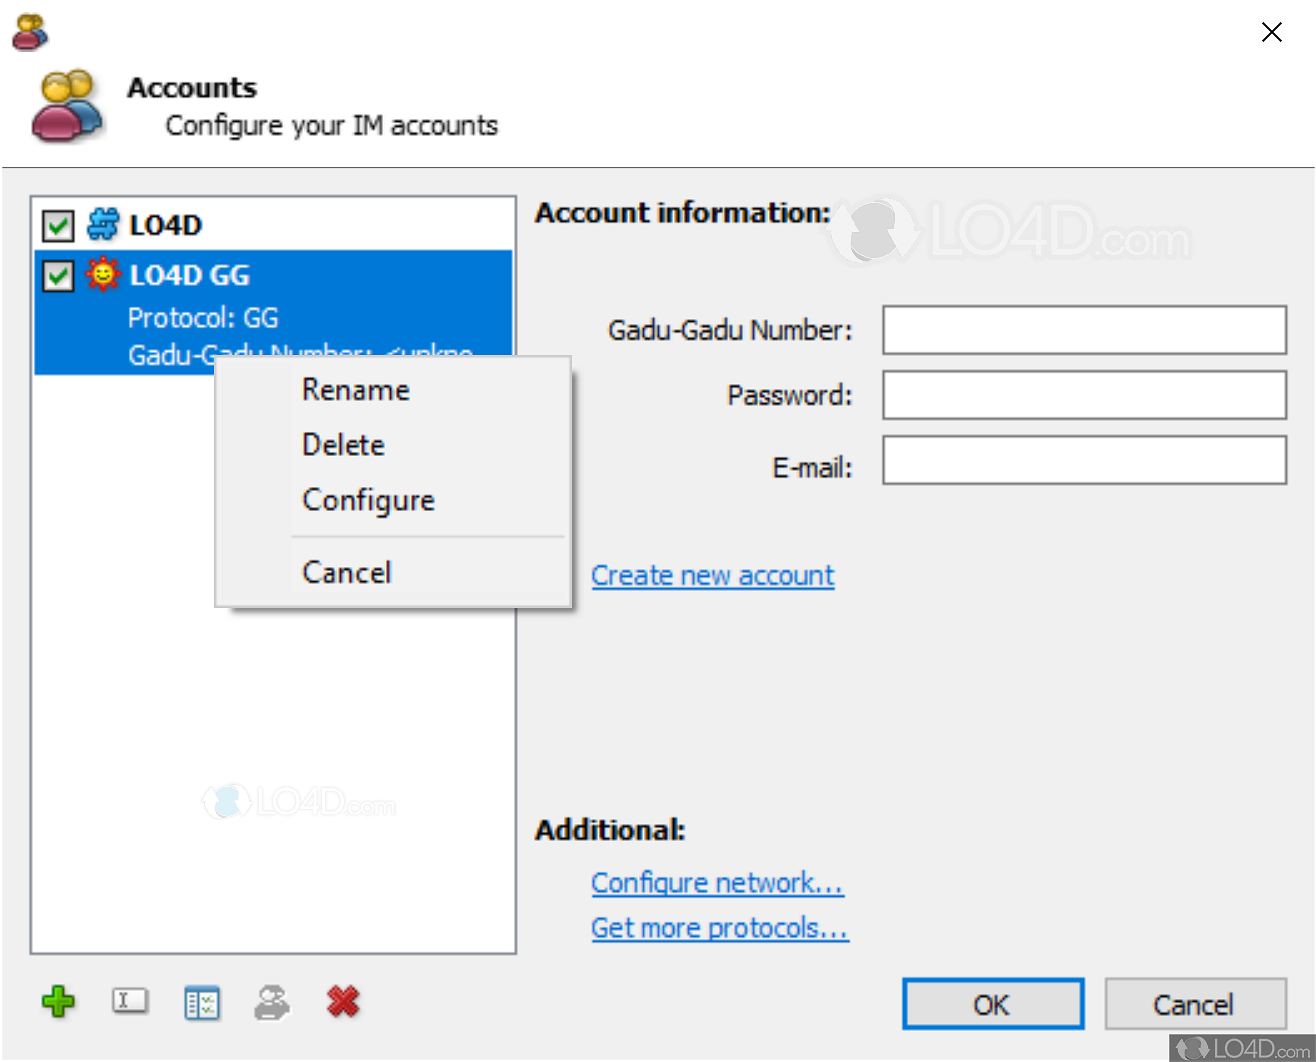Focus the Gadu-Gadu Number input field
The height and width of the screenshot is (1062, 1316).
click(1084, 330)
